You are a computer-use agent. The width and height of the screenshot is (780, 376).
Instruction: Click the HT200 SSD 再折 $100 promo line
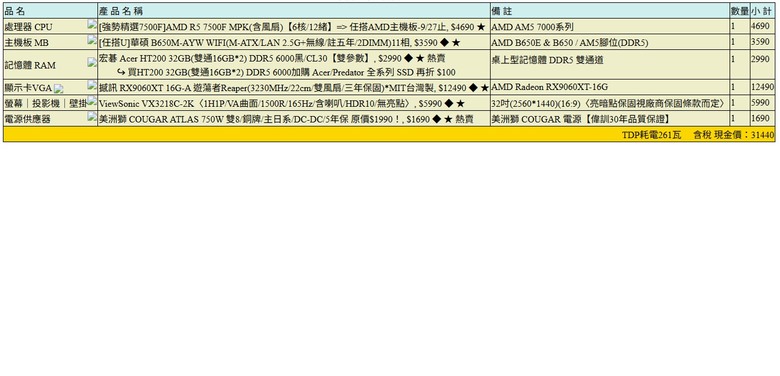point(286,73)
